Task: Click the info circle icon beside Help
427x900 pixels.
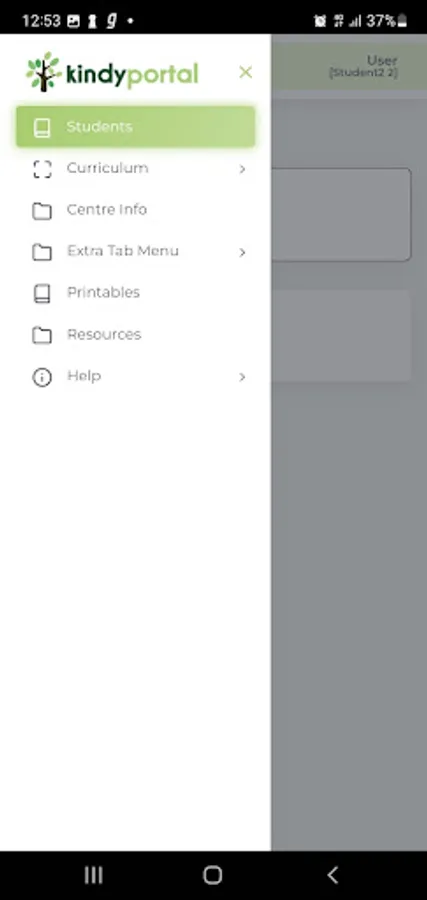Action: pos(42,377)
